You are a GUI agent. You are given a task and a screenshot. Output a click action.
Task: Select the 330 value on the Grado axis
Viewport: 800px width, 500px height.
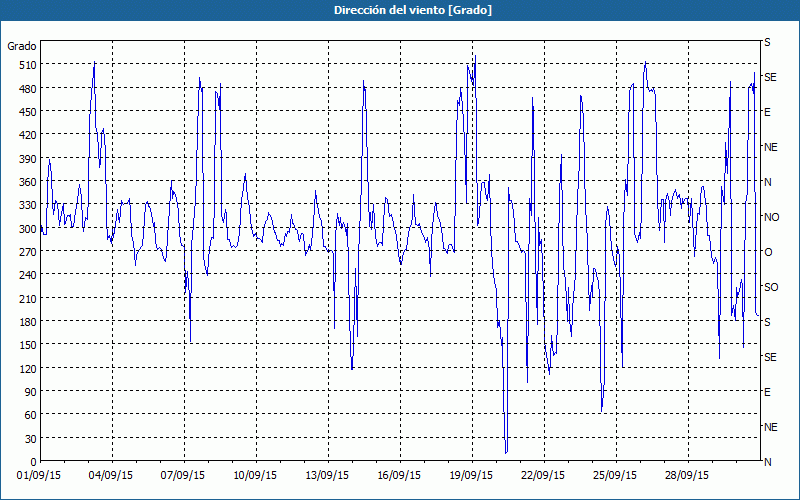coord(28,205)
